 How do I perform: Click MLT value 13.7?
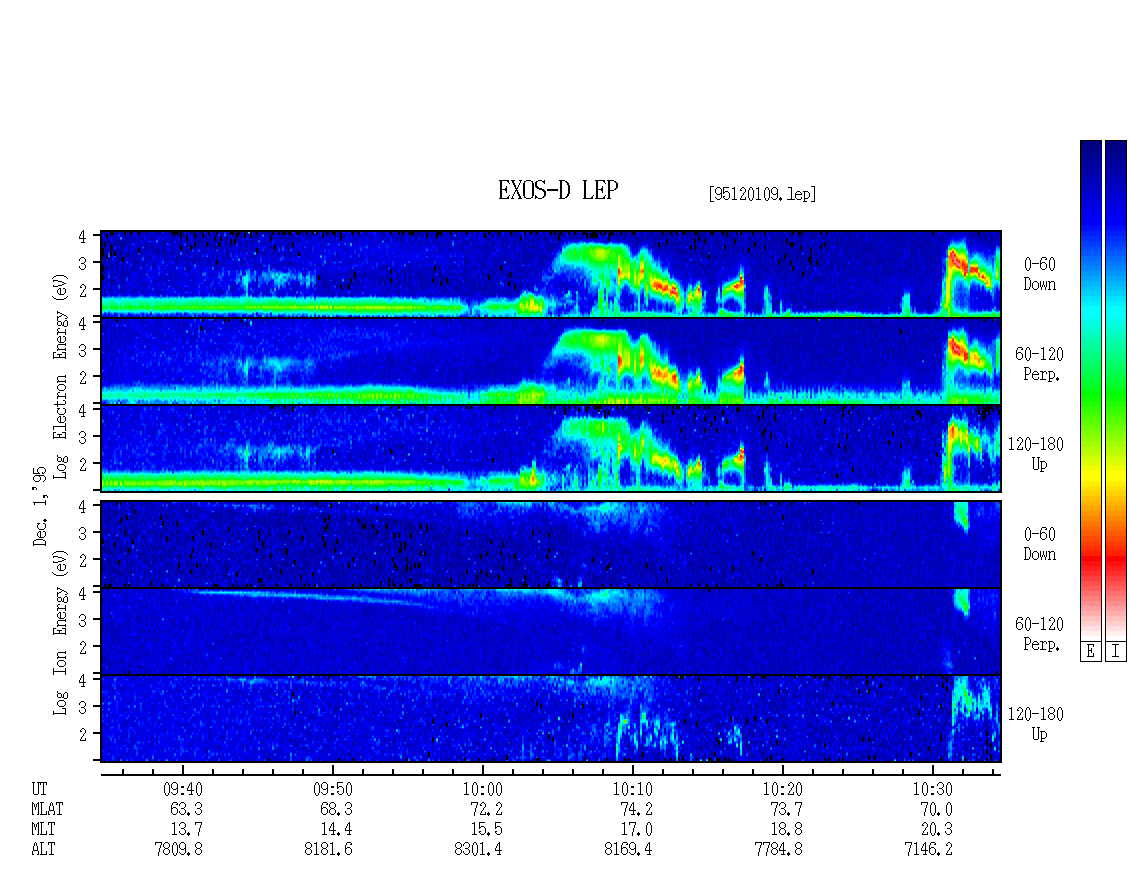point(187,830)
